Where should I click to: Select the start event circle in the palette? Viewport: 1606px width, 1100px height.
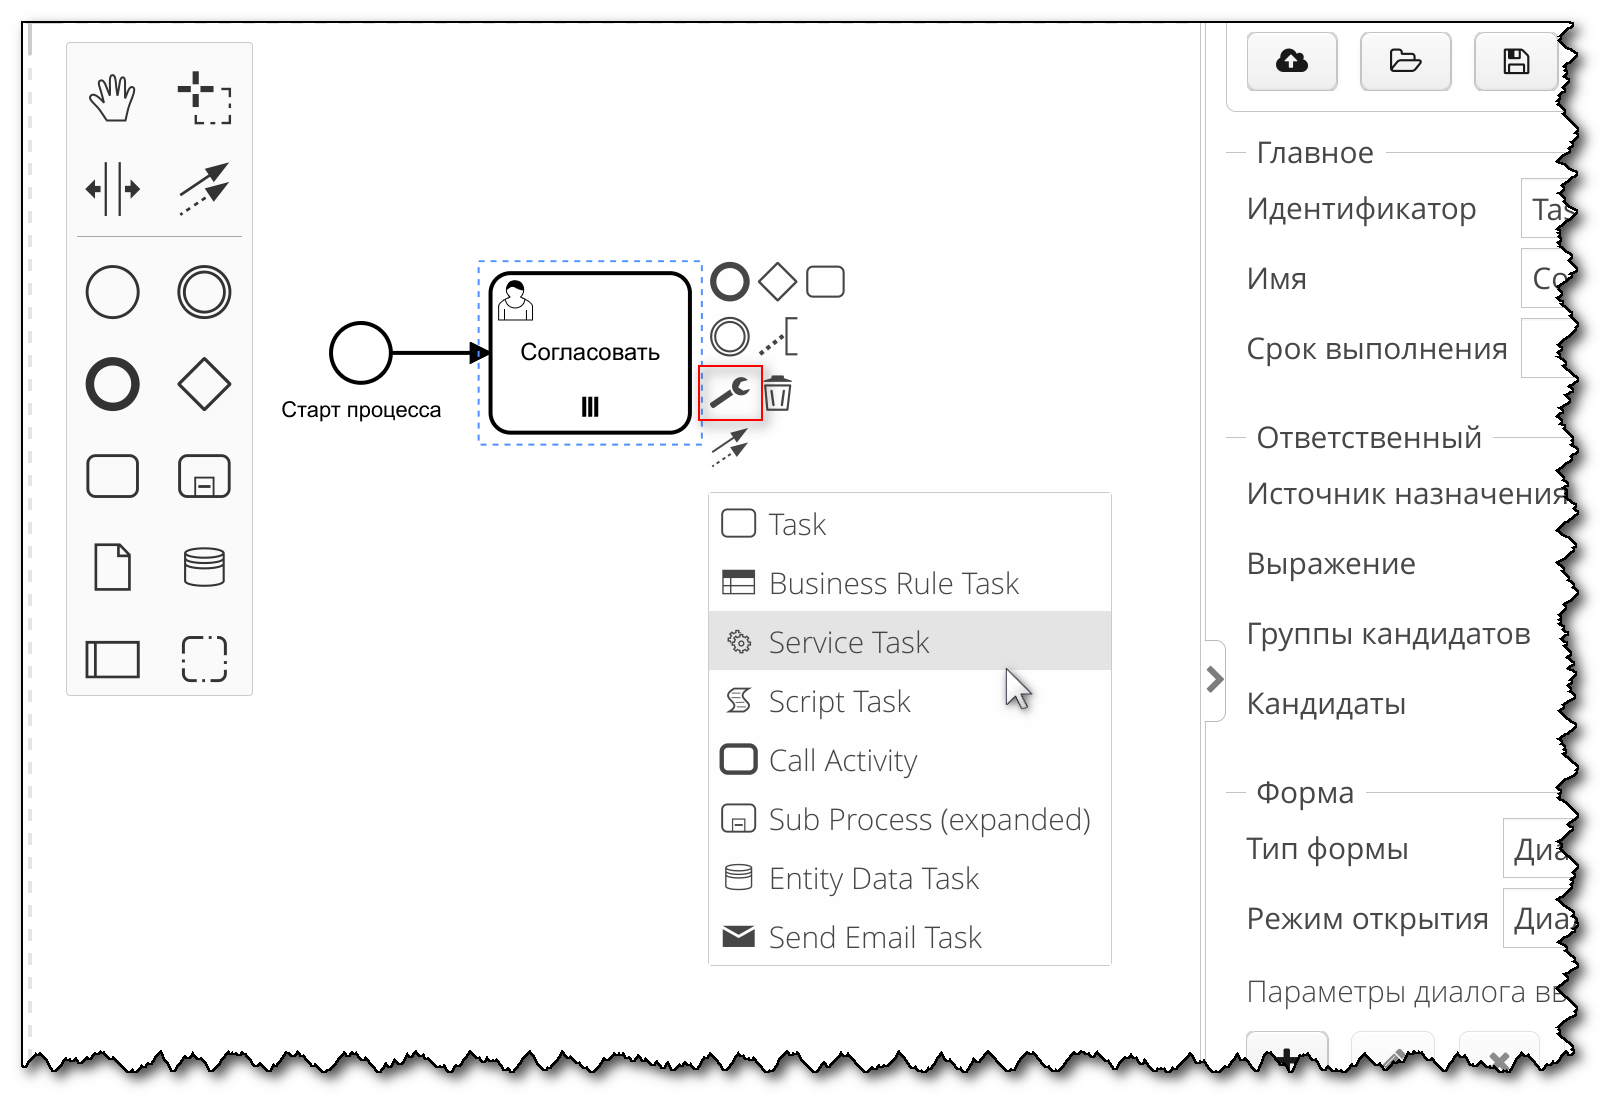click(x=112, y=292)
